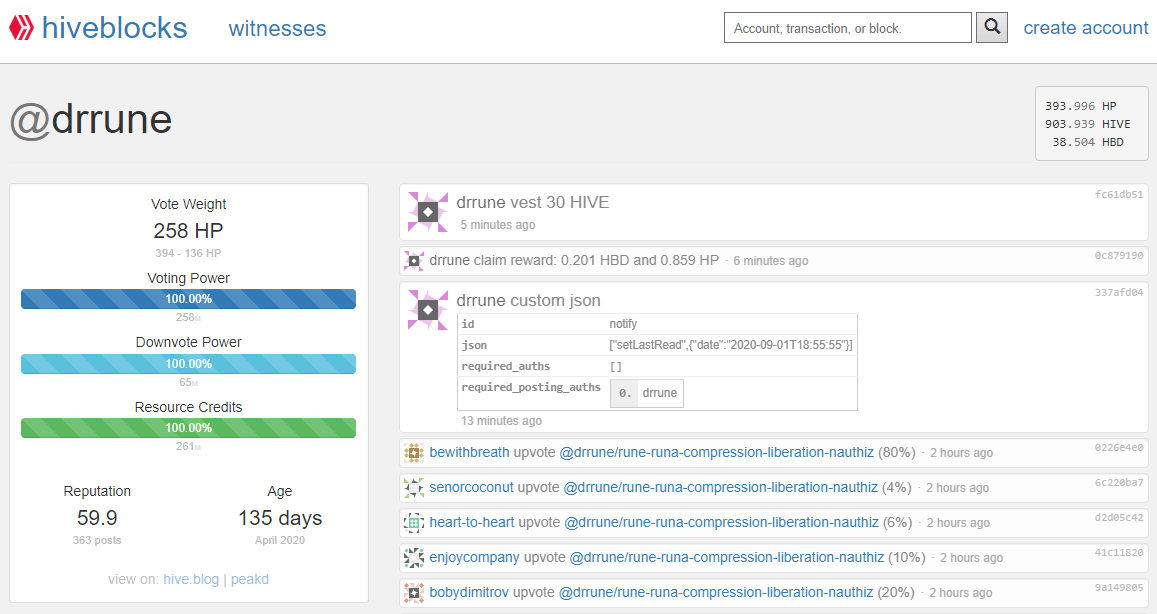This screenshot has height=614, width=1157.
Task: Click the 38.504 HBD balance
Action: 1088,142
